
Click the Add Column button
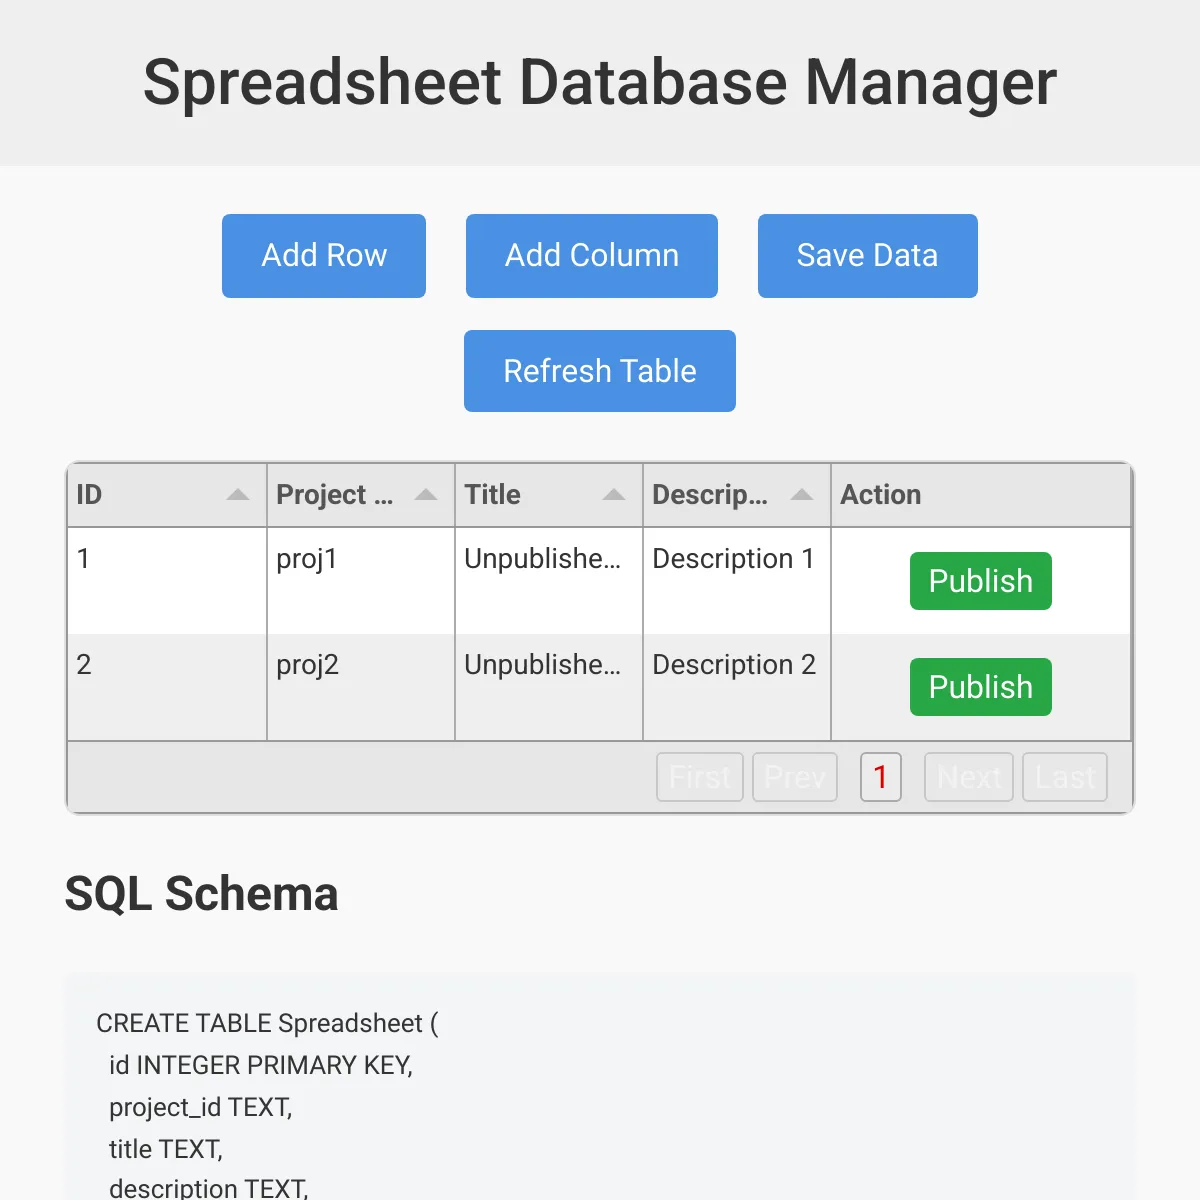coord(591,256)
